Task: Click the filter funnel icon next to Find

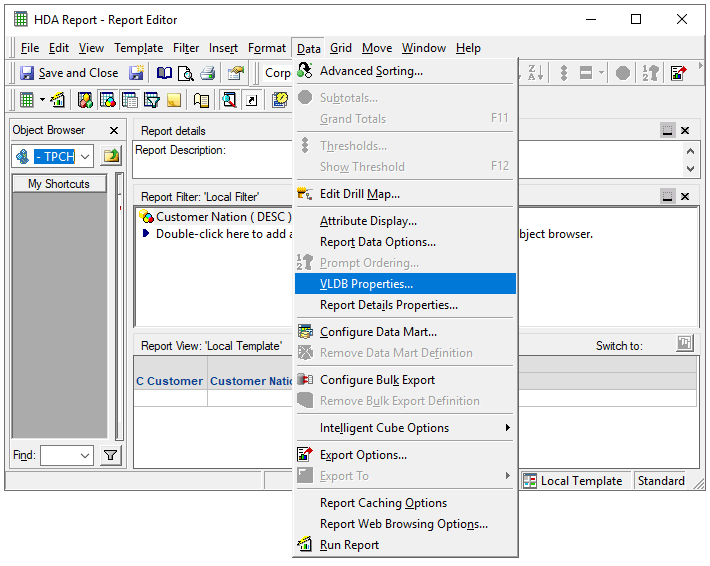Action: pyautogui.click(x=110, y=456)
